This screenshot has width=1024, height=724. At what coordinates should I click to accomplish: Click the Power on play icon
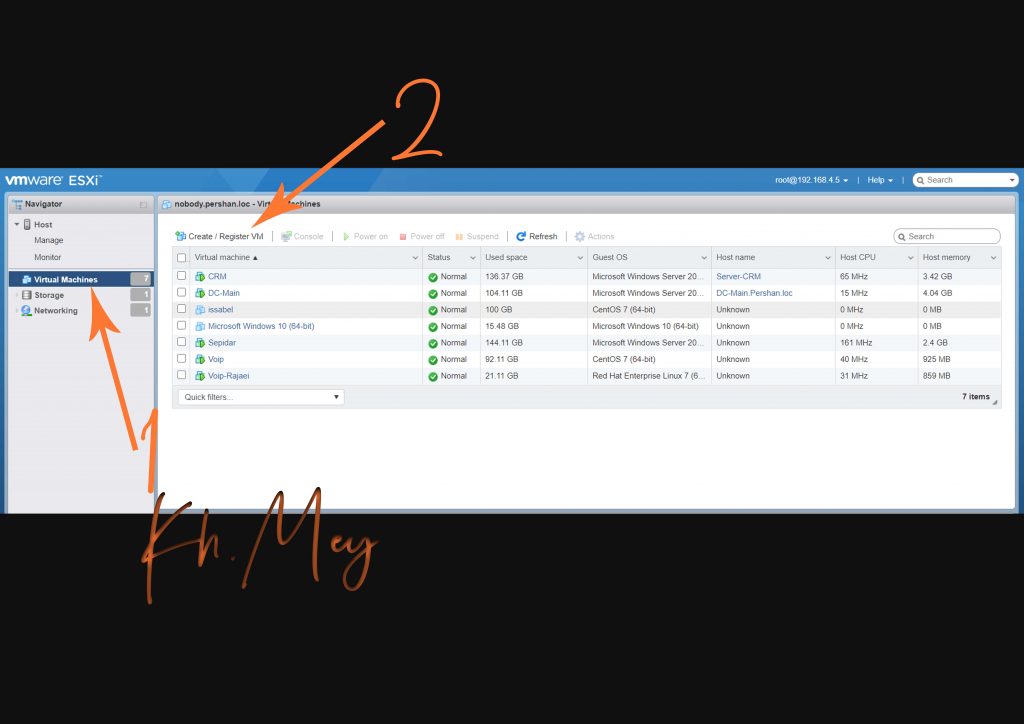click(x=346, y=236)
